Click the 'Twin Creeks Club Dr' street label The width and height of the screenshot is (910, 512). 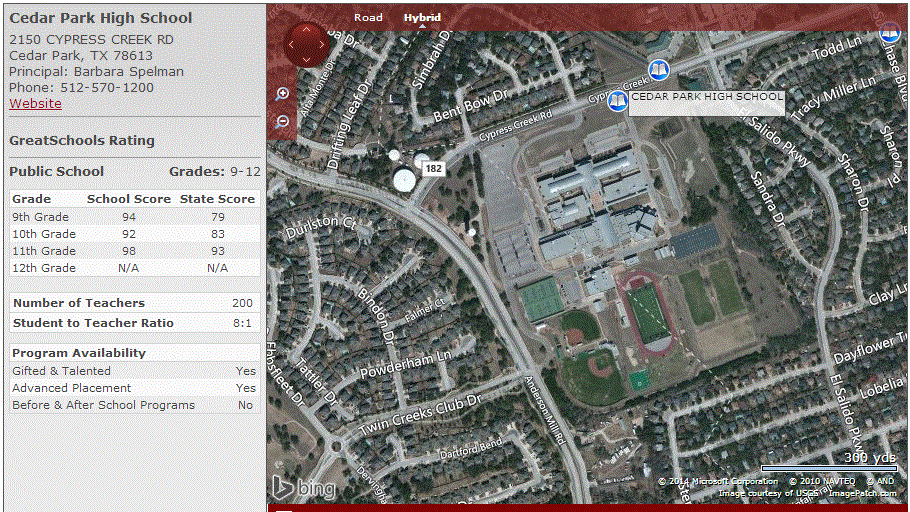pyautogui.click(x=420, y=414)
